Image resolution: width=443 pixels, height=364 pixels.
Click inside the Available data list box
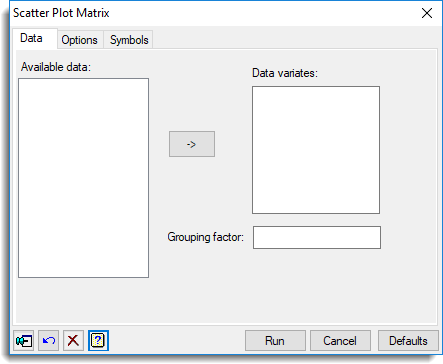84,178
